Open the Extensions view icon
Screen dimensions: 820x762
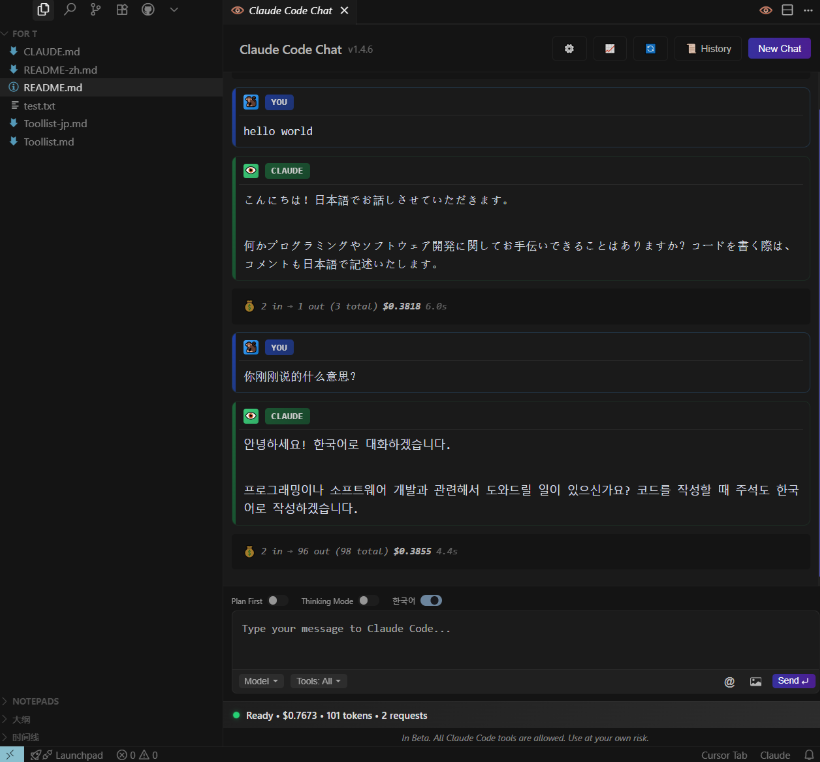point(122,9)
